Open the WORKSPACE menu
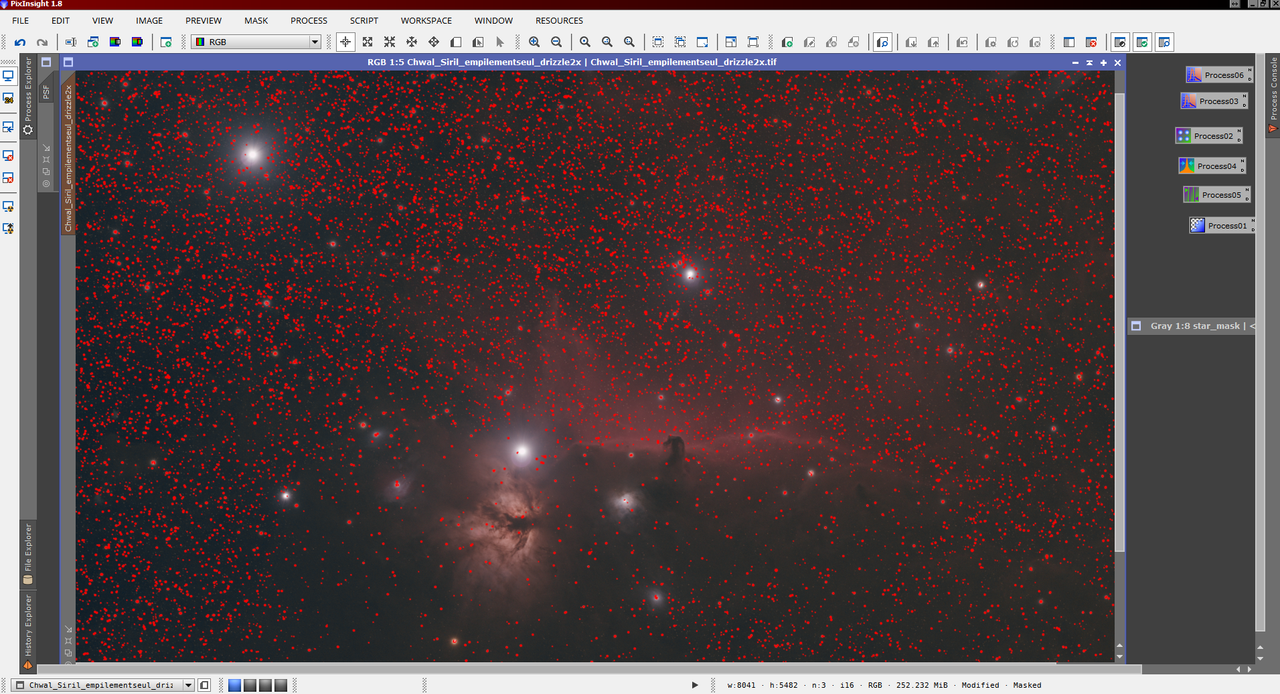This screenshot has width=1280, height=694. (x=426, y=20)
